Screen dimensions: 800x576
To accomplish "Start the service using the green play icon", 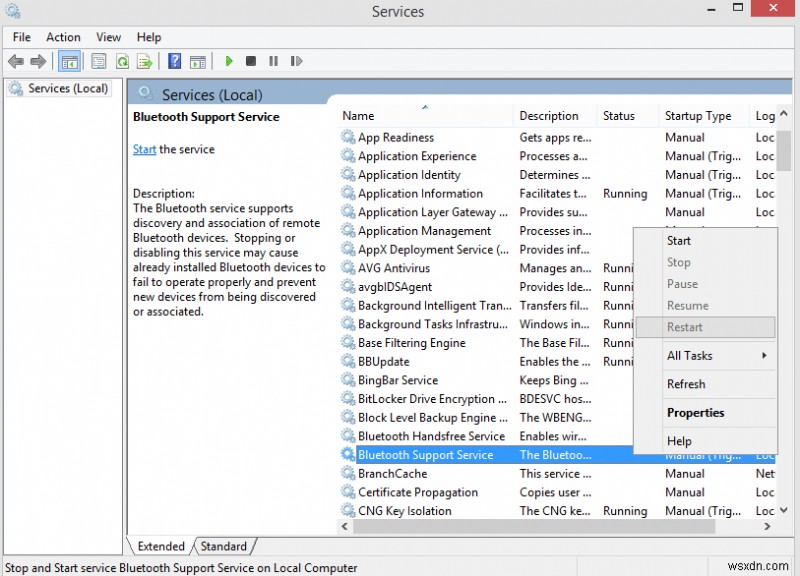I will [229, 61].
